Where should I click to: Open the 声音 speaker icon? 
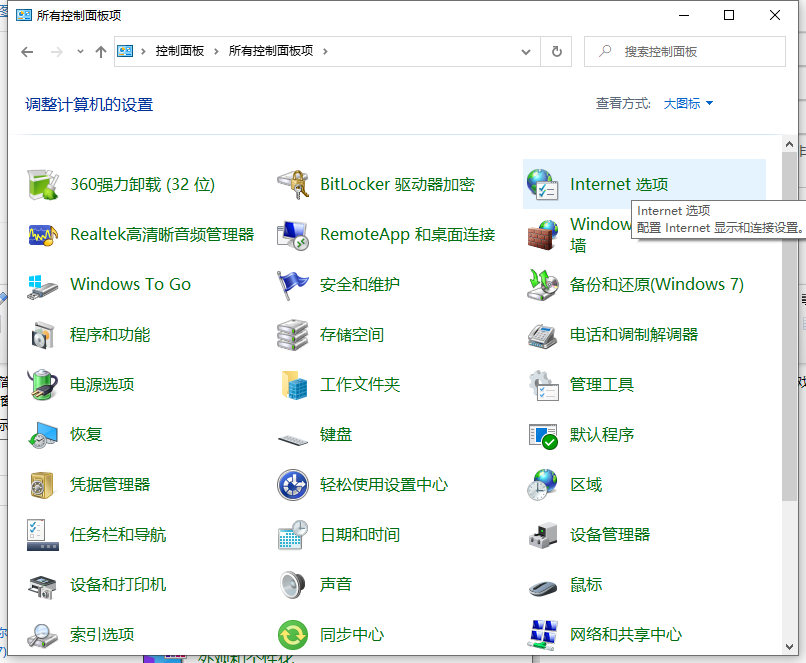point(292,585)
